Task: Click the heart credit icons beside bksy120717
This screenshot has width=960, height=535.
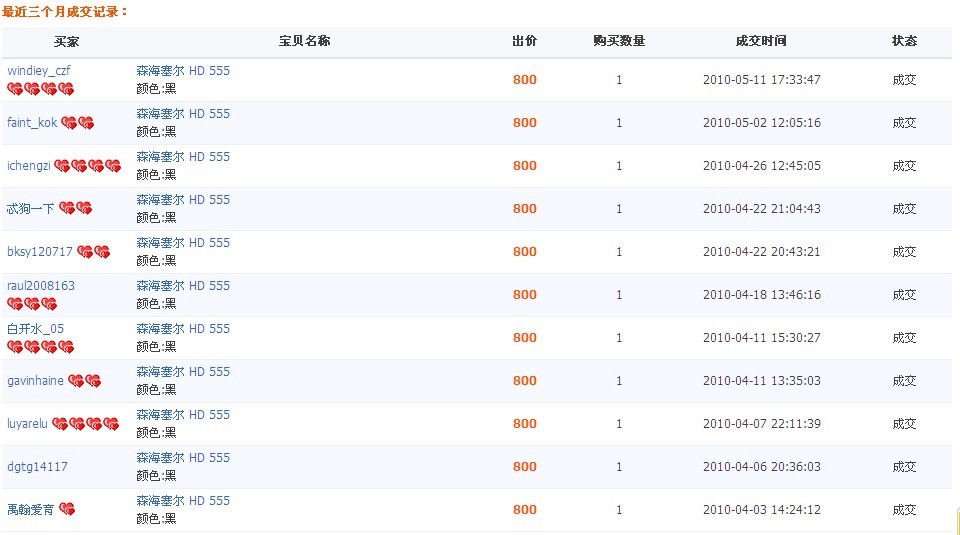Action: [94, 252]
